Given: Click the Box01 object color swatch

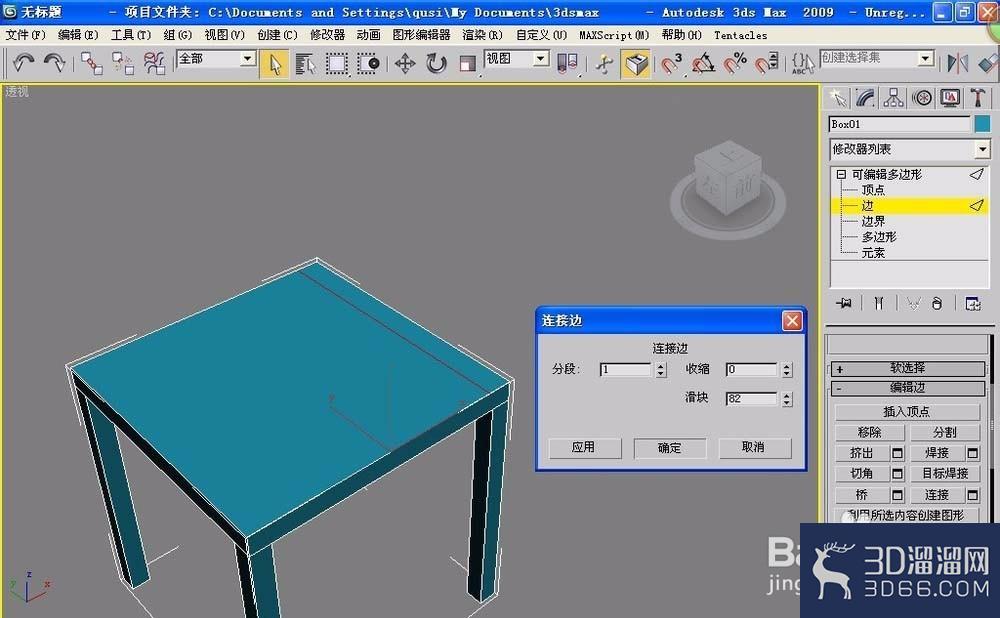Looking at the screenshot, I should pyautogui.click(x=982, y=124).
